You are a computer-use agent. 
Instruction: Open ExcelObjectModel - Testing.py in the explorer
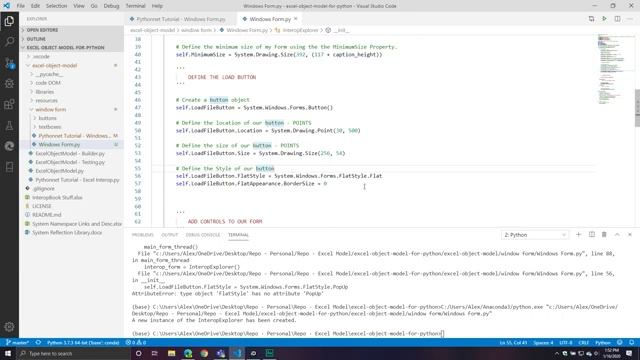(x=71, y=162)
